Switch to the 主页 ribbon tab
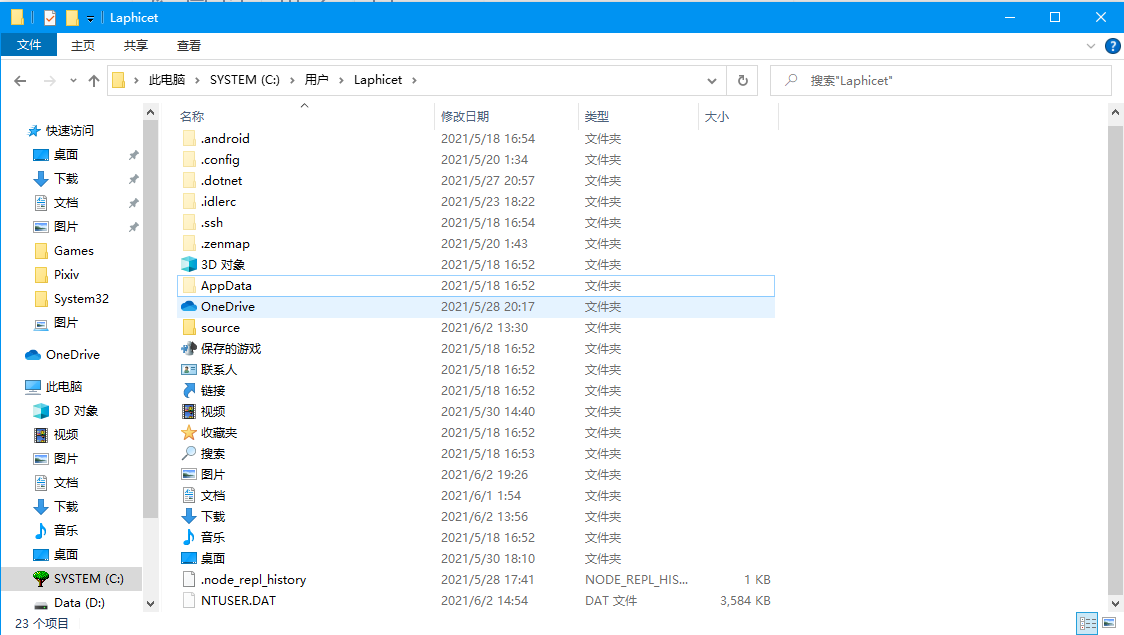This screenshot has height=635, width=1124. (x=82, y=45)
